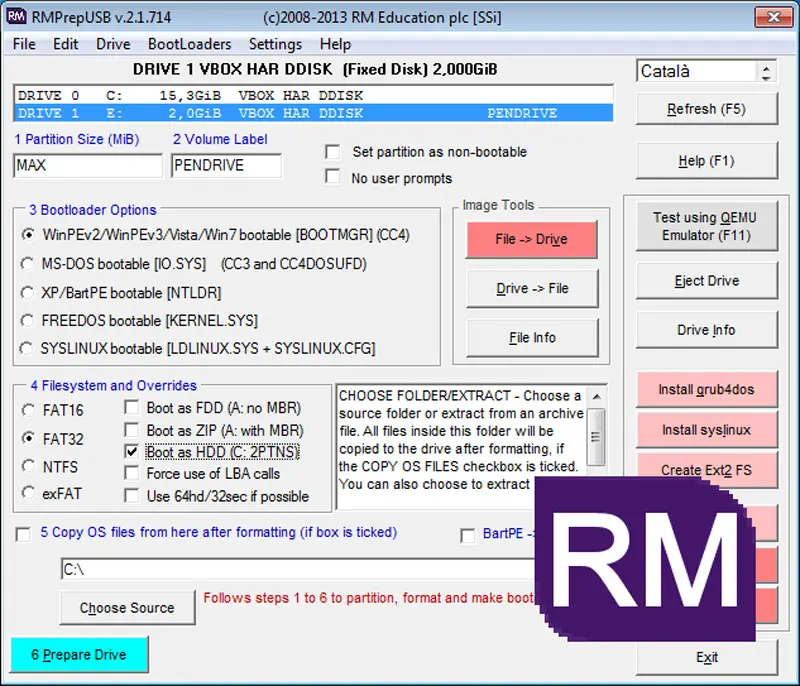Click Exit button
The width and height of the screenshot is (800, 686).
coord(706,657)
